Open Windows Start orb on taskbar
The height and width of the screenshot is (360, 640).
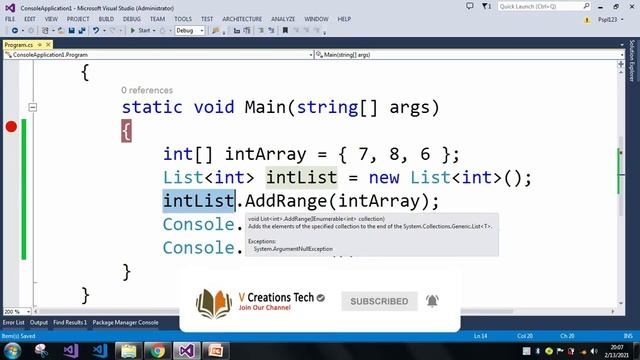pos(12,351)
